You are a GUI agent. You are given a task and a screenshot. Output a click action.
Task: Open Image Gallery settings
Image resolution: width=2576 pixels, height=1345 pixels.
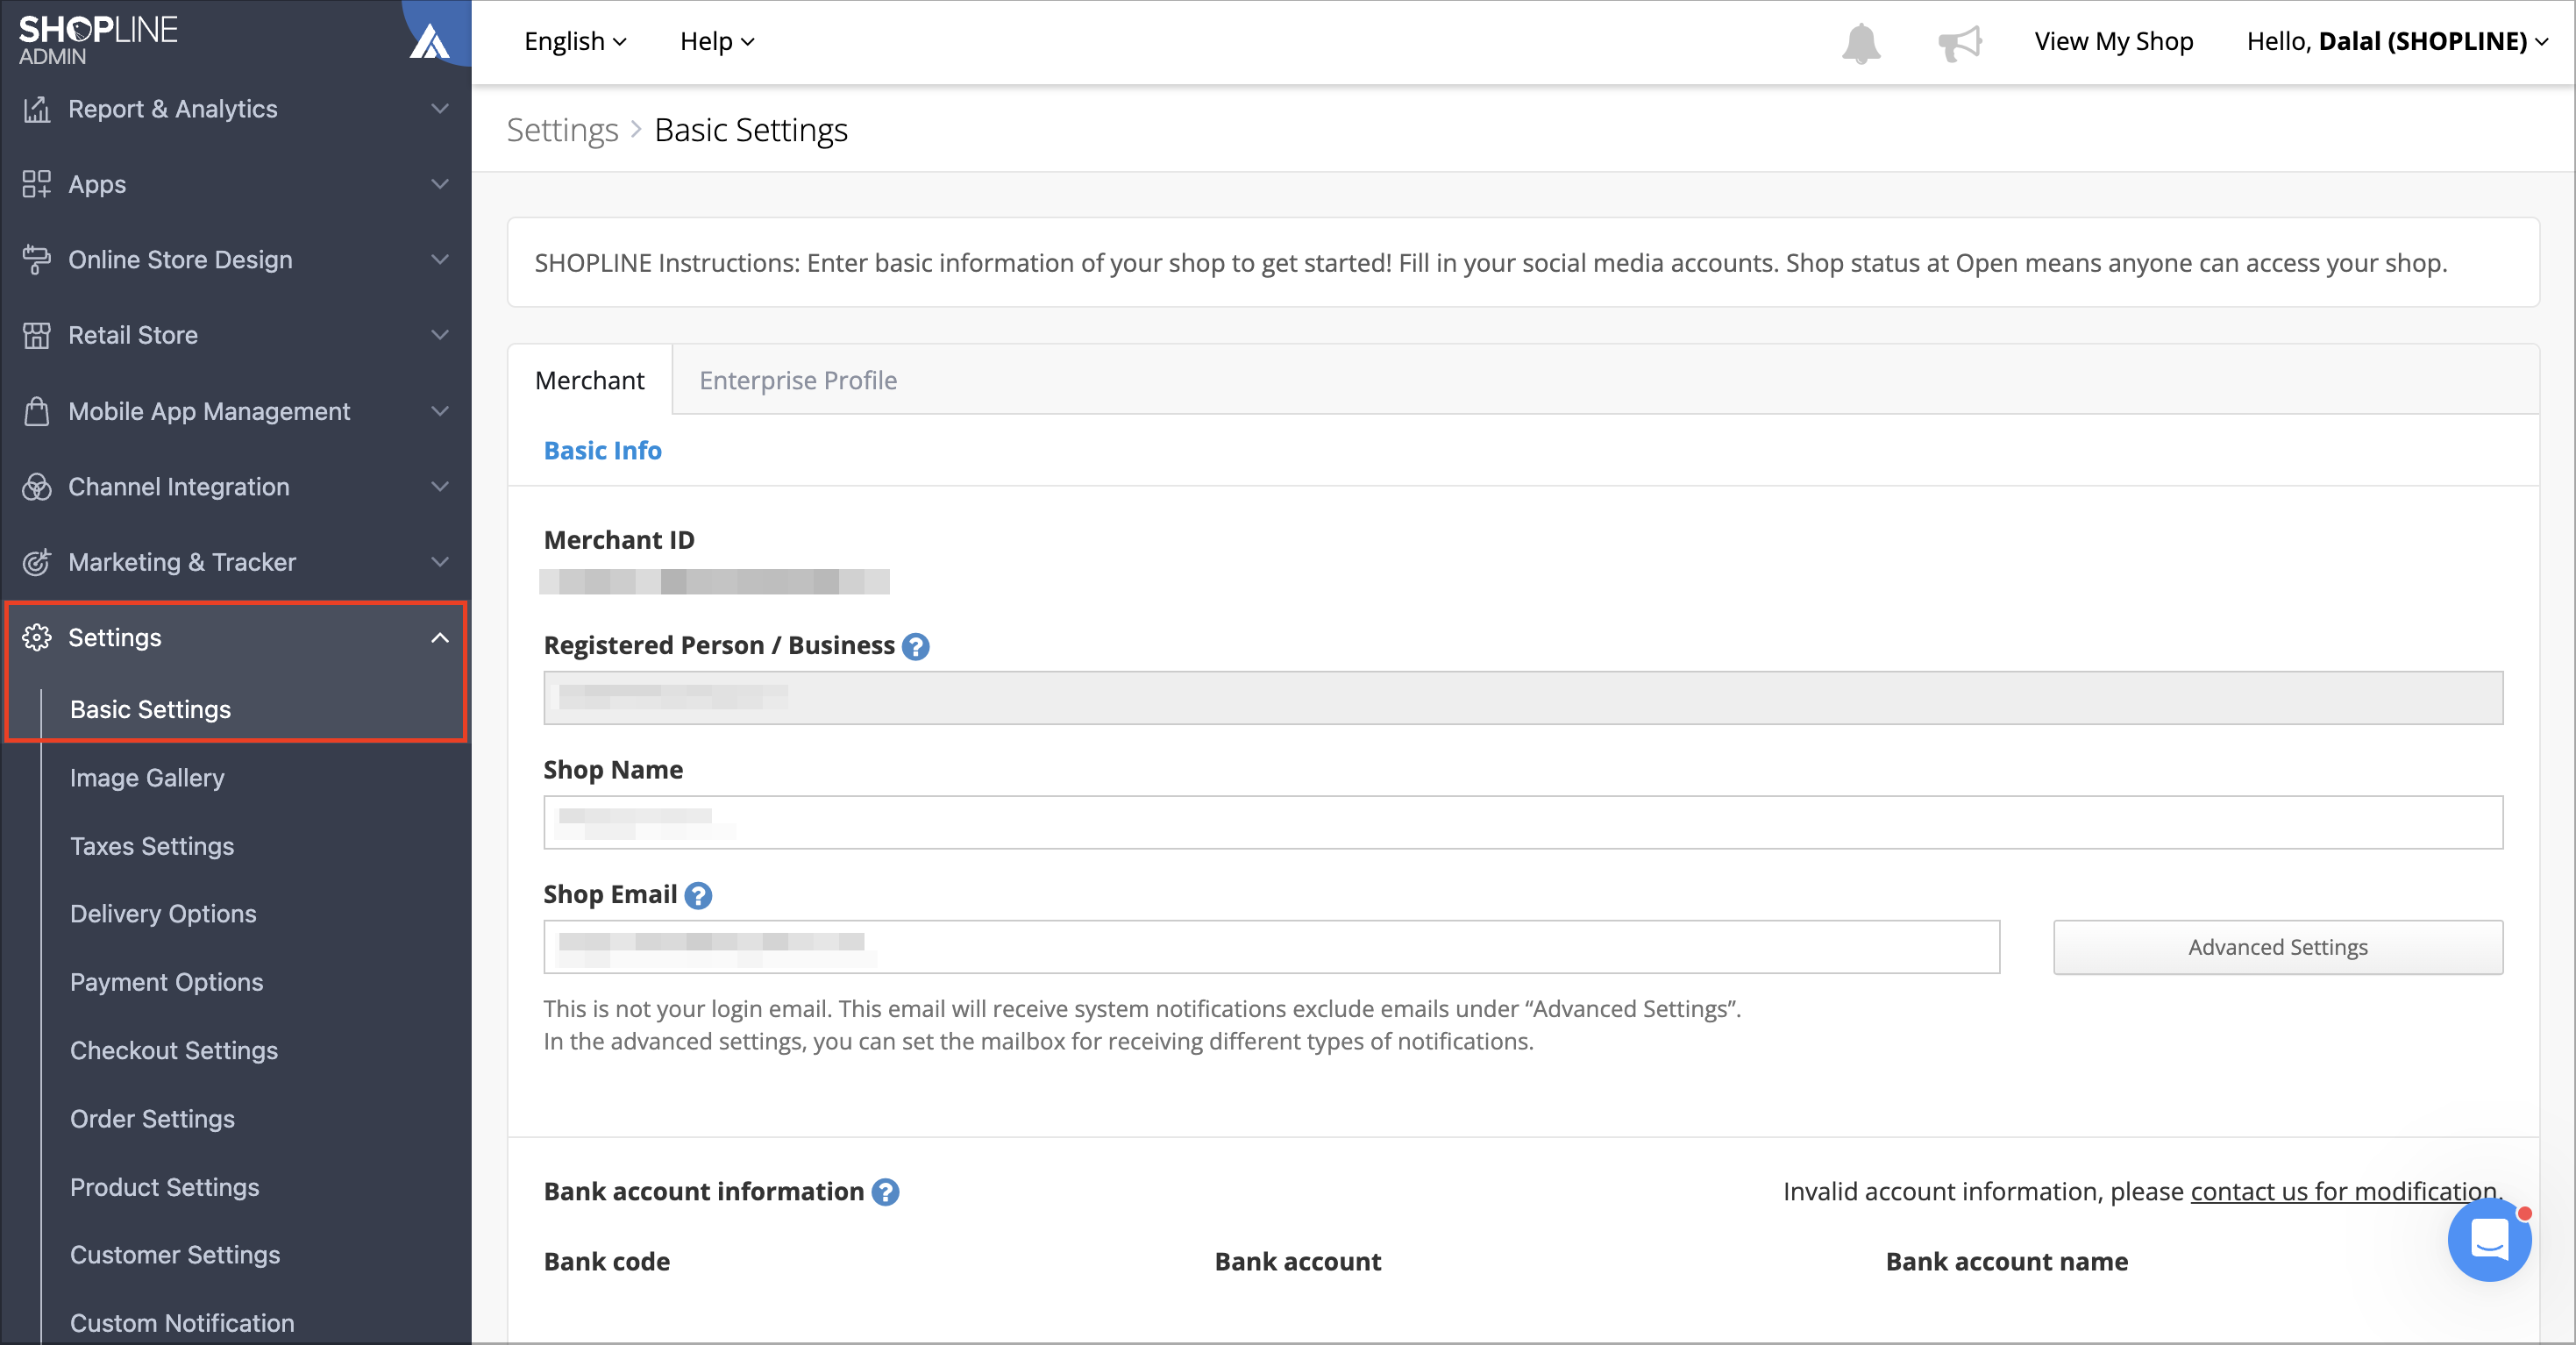click(147, 778)
